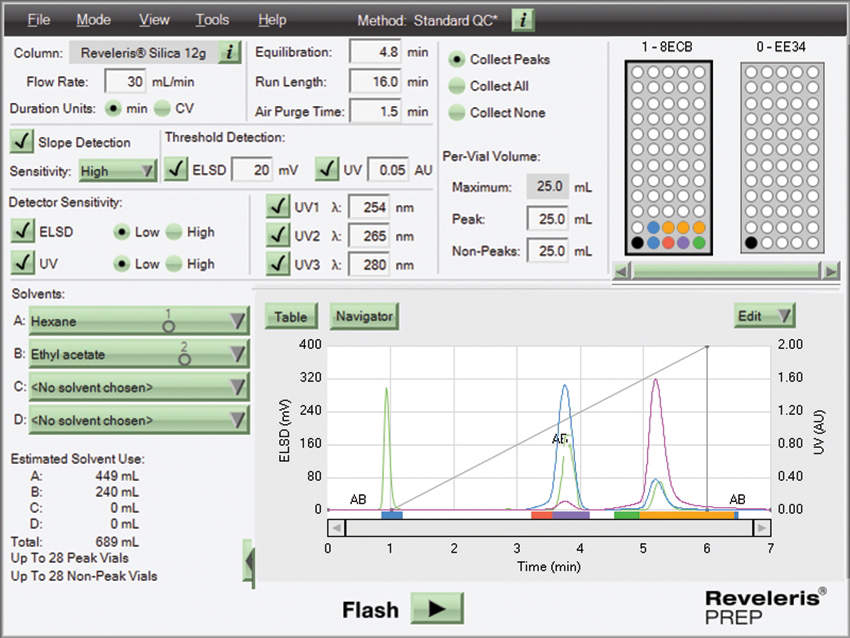The image size is (850, 638).
Task: Click the chromatogram scroll left arrow
Action: pyautogui.click(x=336, y=527)
